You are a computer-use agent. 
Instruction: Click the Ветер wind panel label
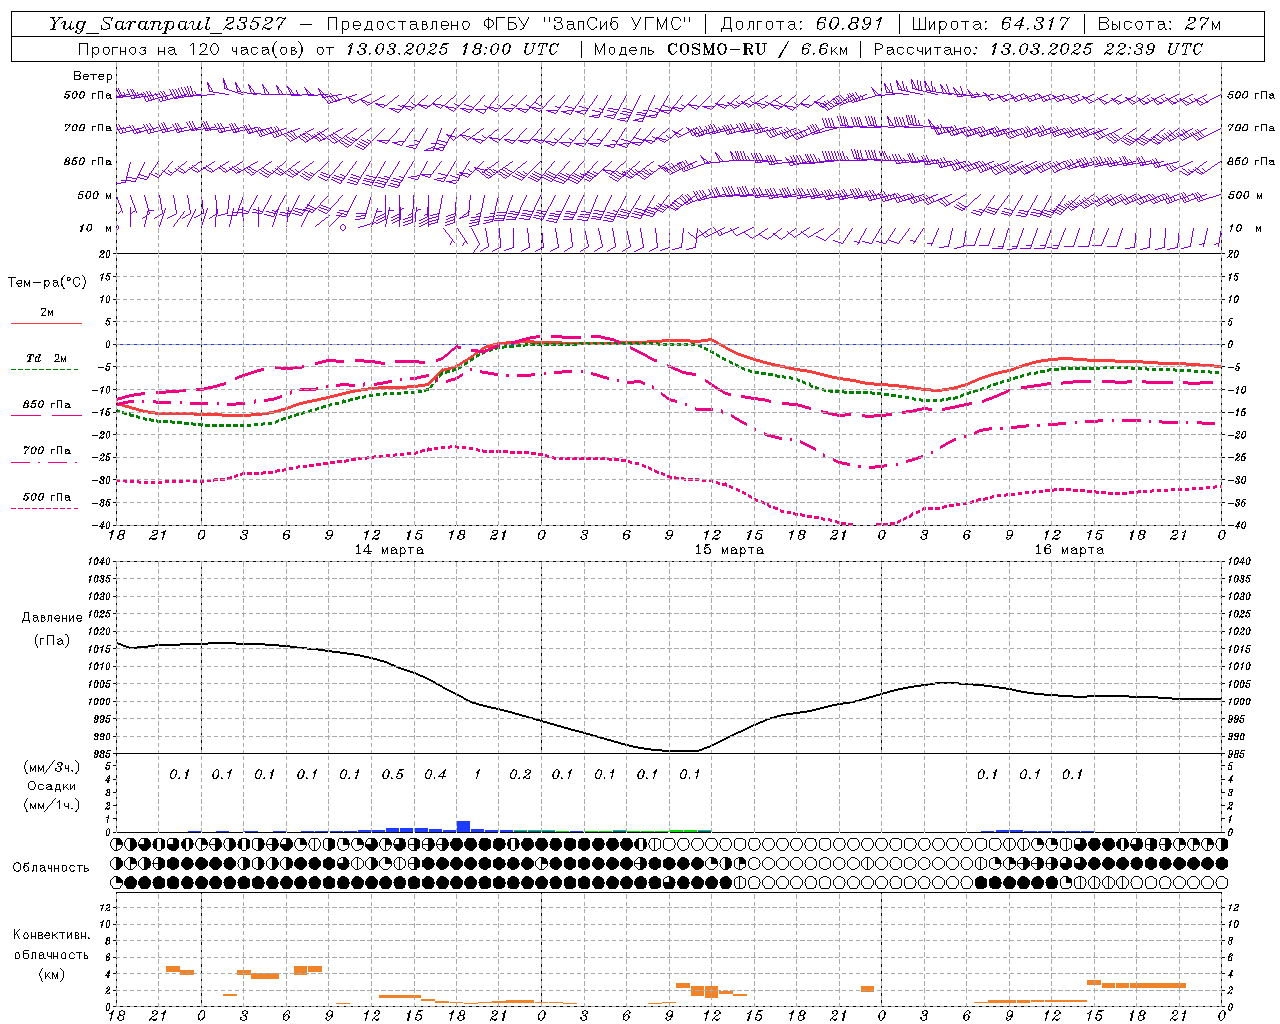(x=93, y=76)
